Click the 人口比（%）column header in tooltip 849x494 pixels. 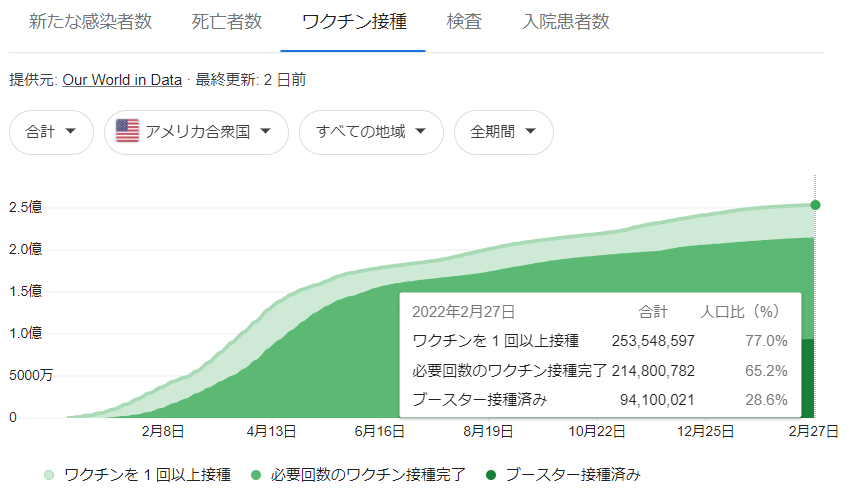740,312
